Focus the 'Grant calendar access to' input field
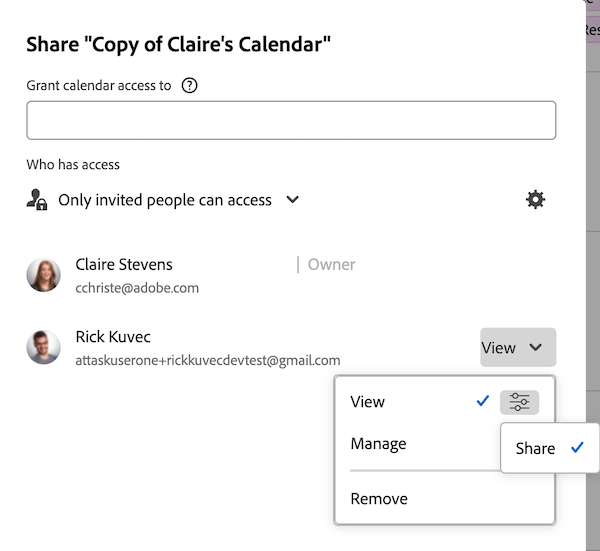 pos(291,120)
